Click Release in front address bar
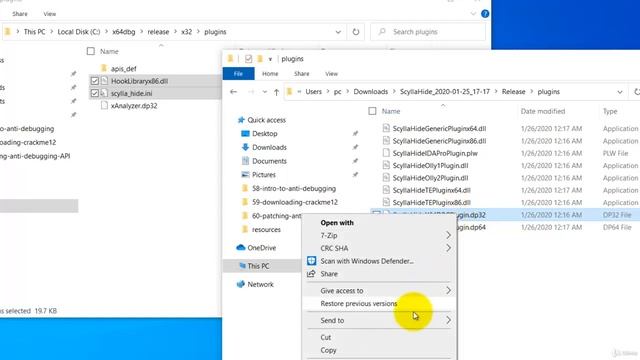The width and height of the screenshot is (640, 360). 513,92
